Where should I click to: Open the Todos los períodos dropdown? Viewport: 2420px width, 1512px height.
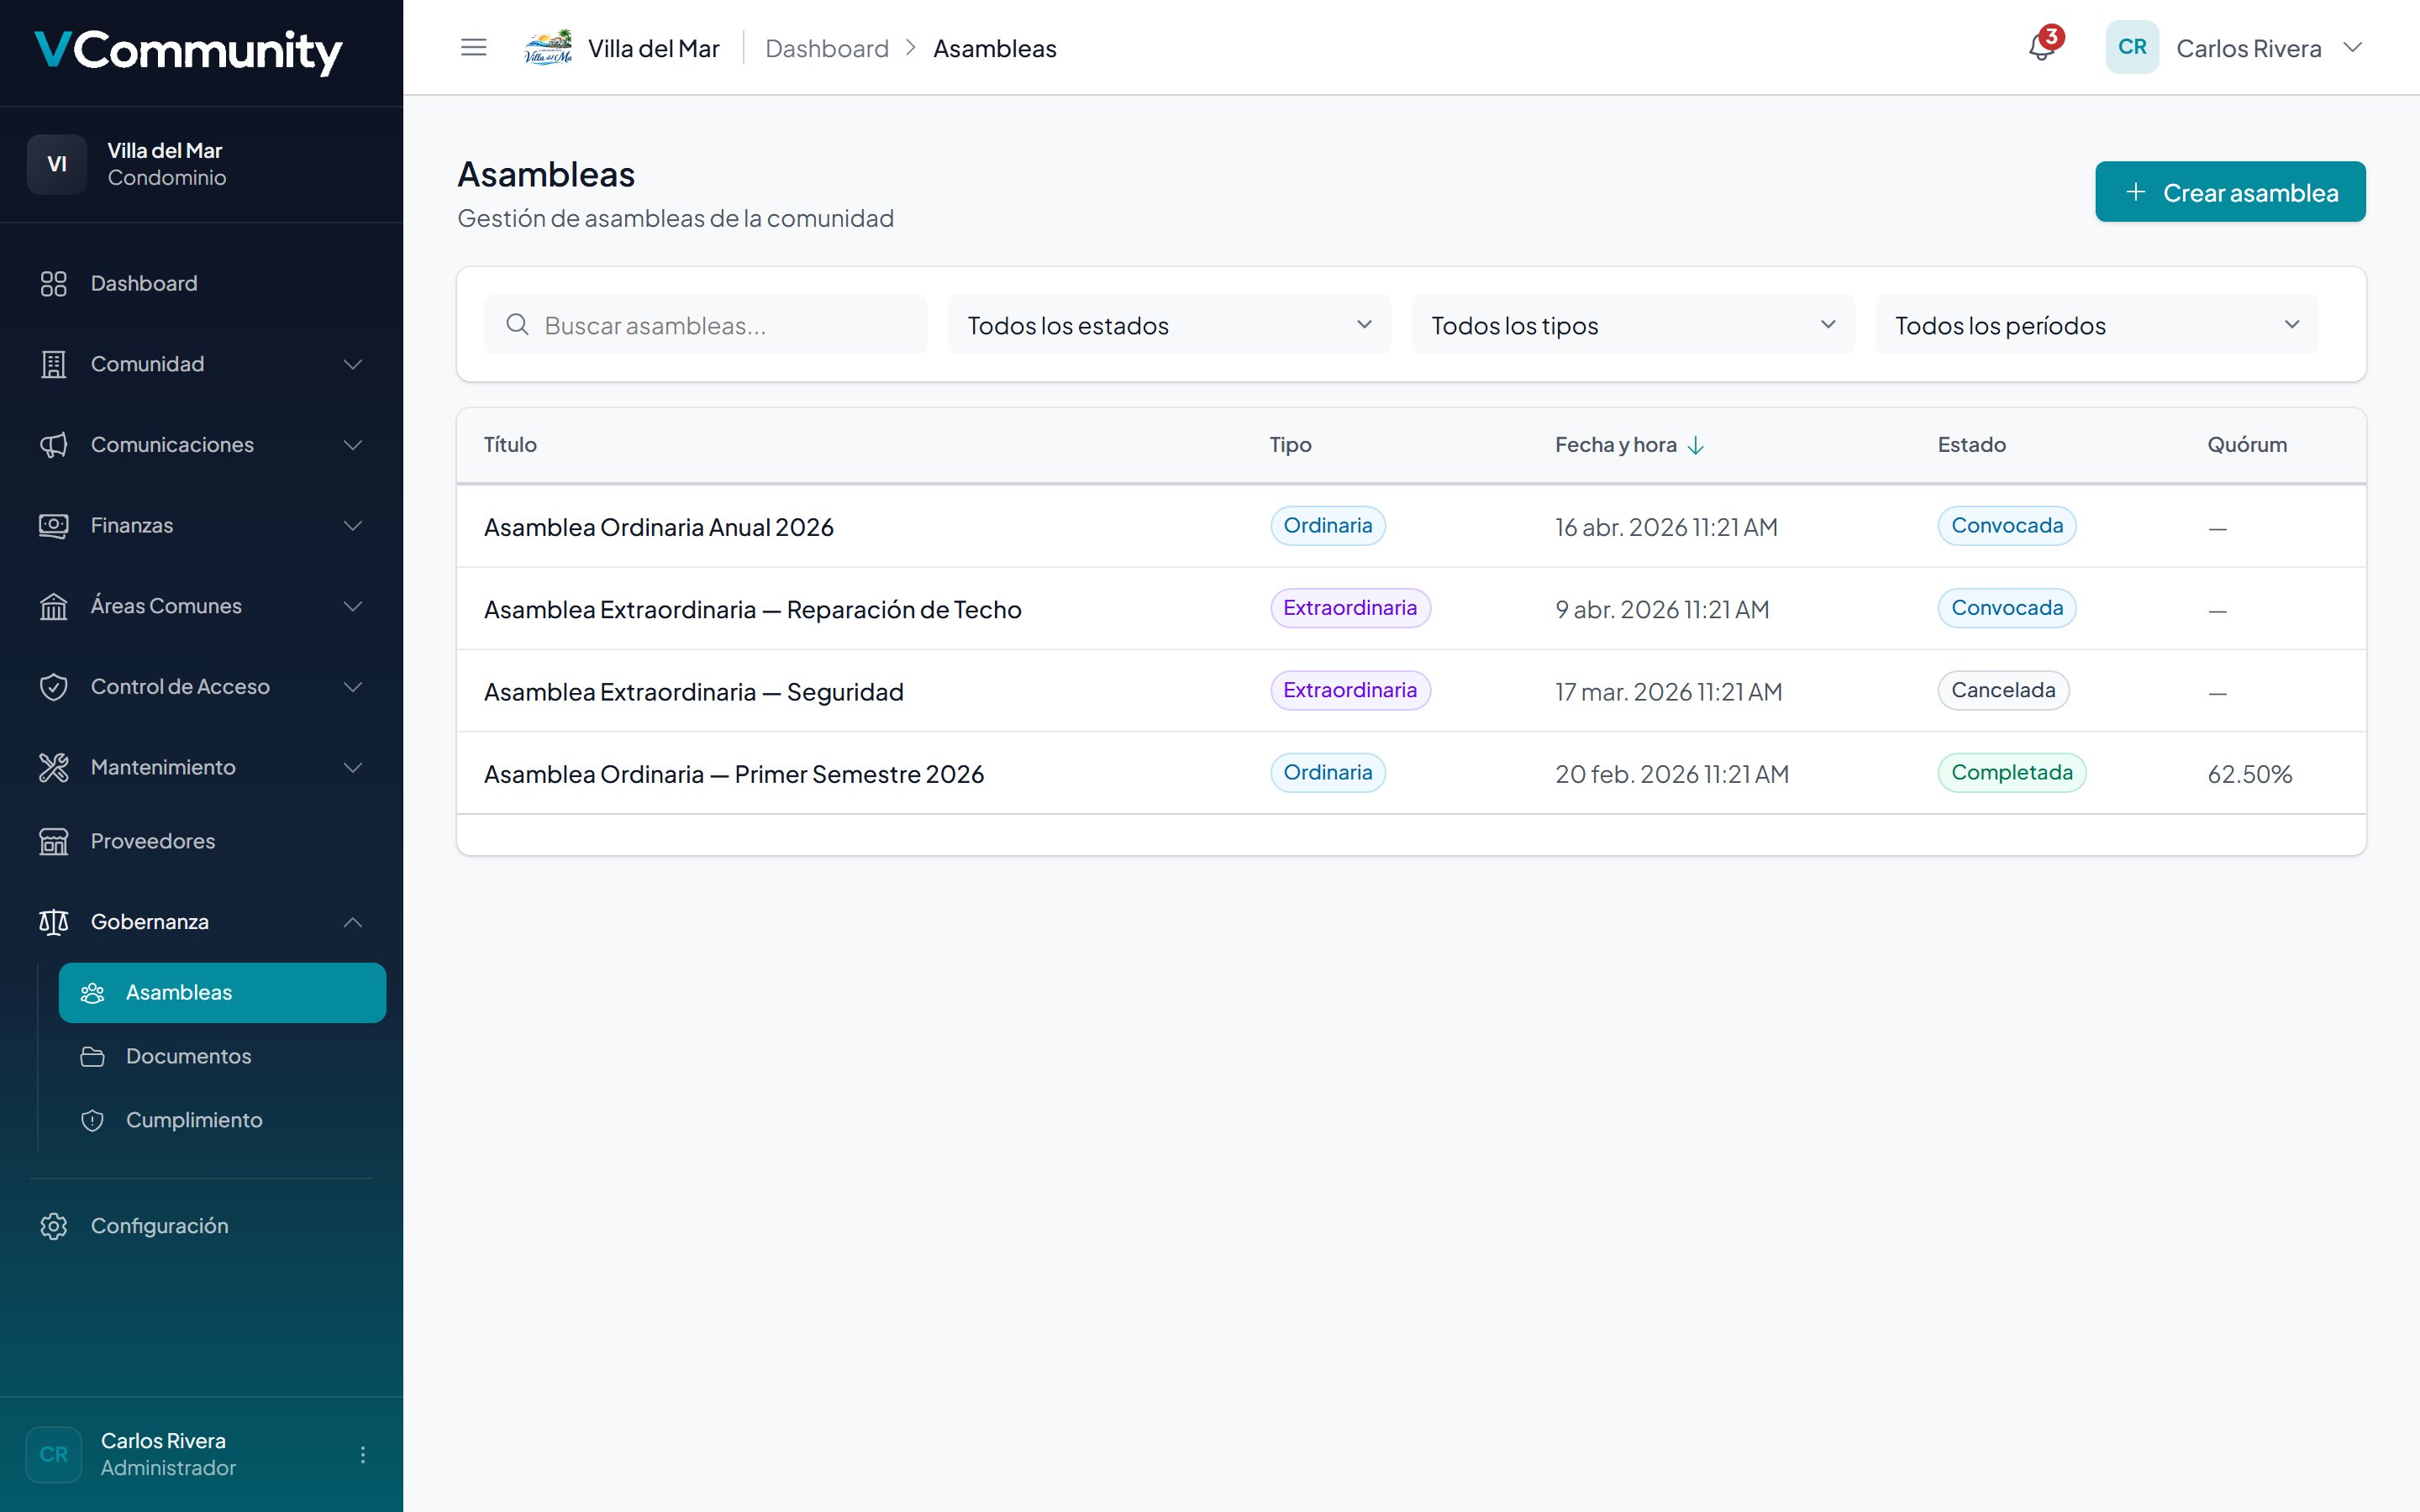click(2096, 324)
